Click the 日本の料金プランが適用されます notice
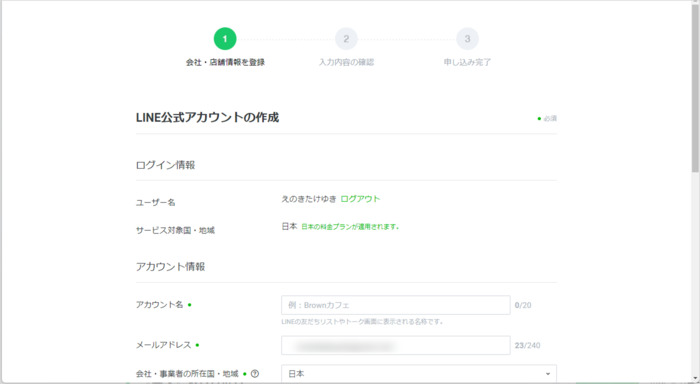 click(x=350, y=227)
